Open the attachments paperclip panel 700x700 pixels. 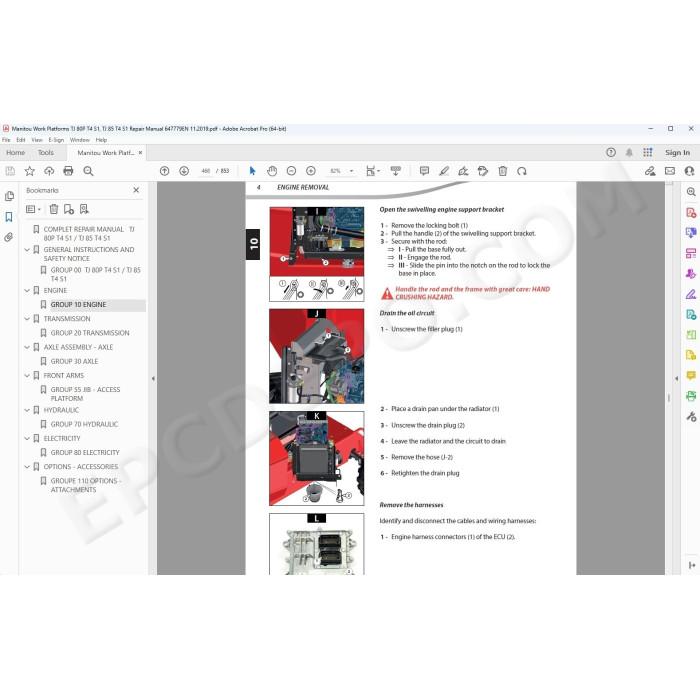(9, 238)
